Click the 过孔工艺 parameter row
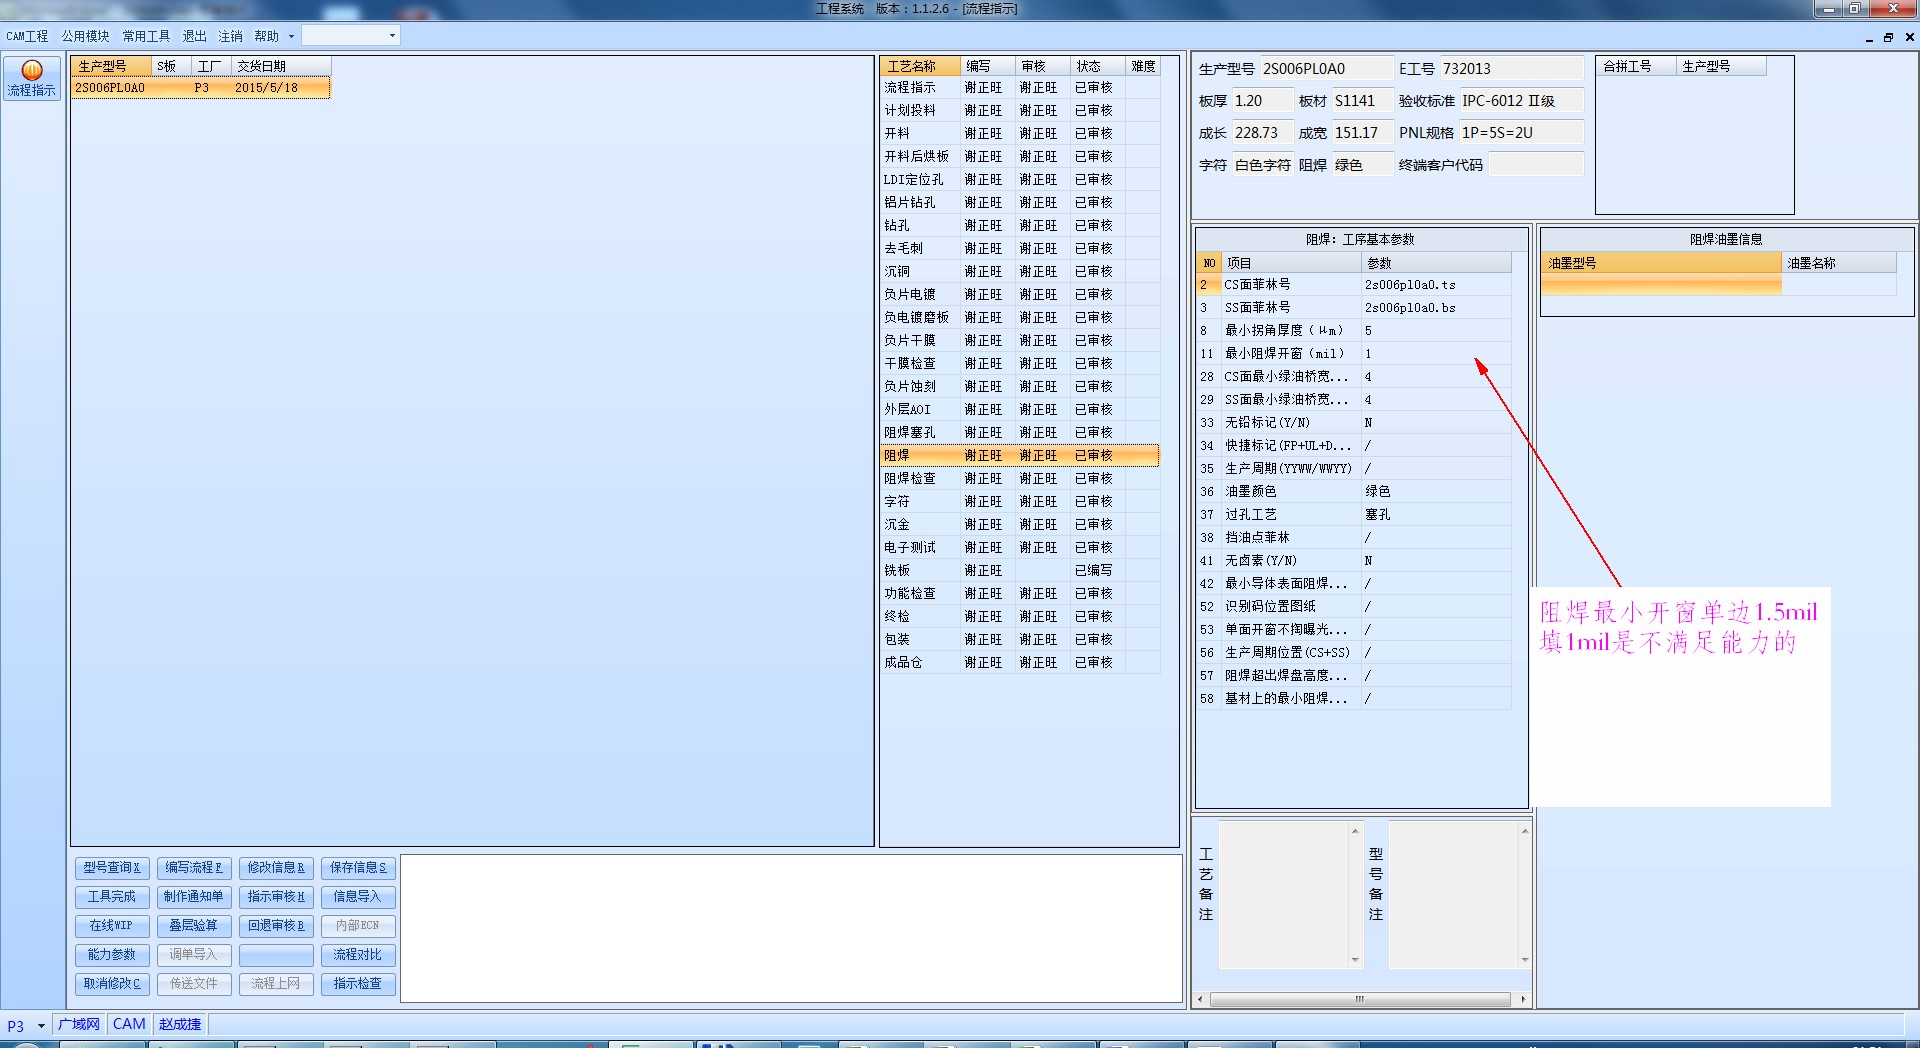Screen dimensions: 1920x1048 coord(1354,515)
